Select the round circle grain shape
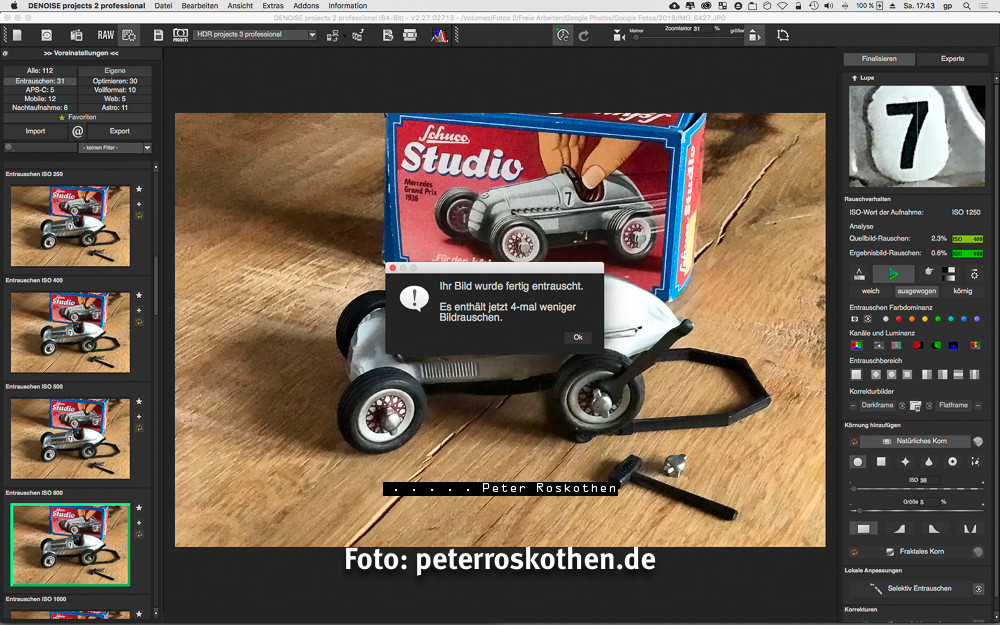 [x=857, y=462]
